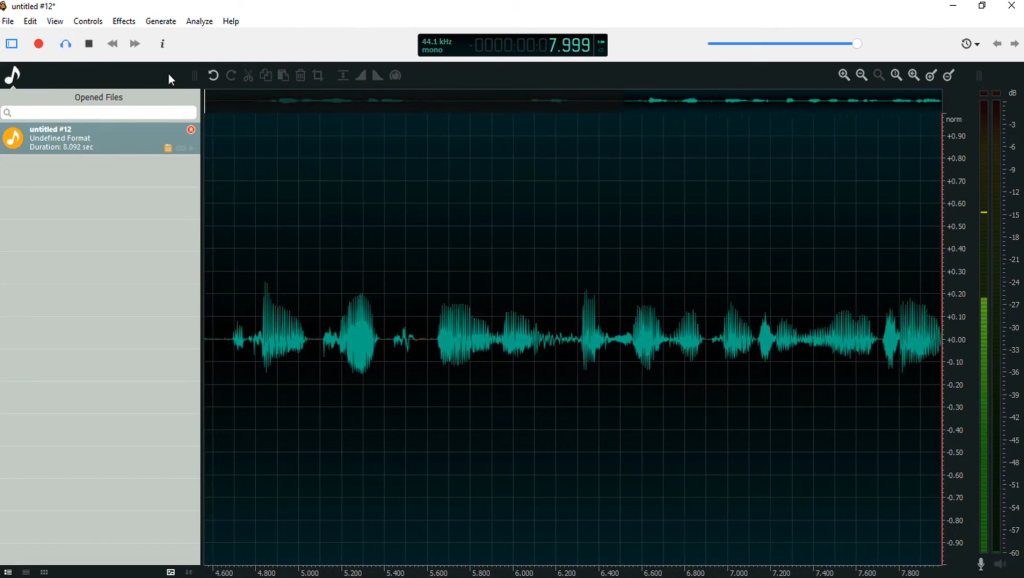Open the Analyze menu
This screenshot has height=578, width=1024.
(199, 21)
